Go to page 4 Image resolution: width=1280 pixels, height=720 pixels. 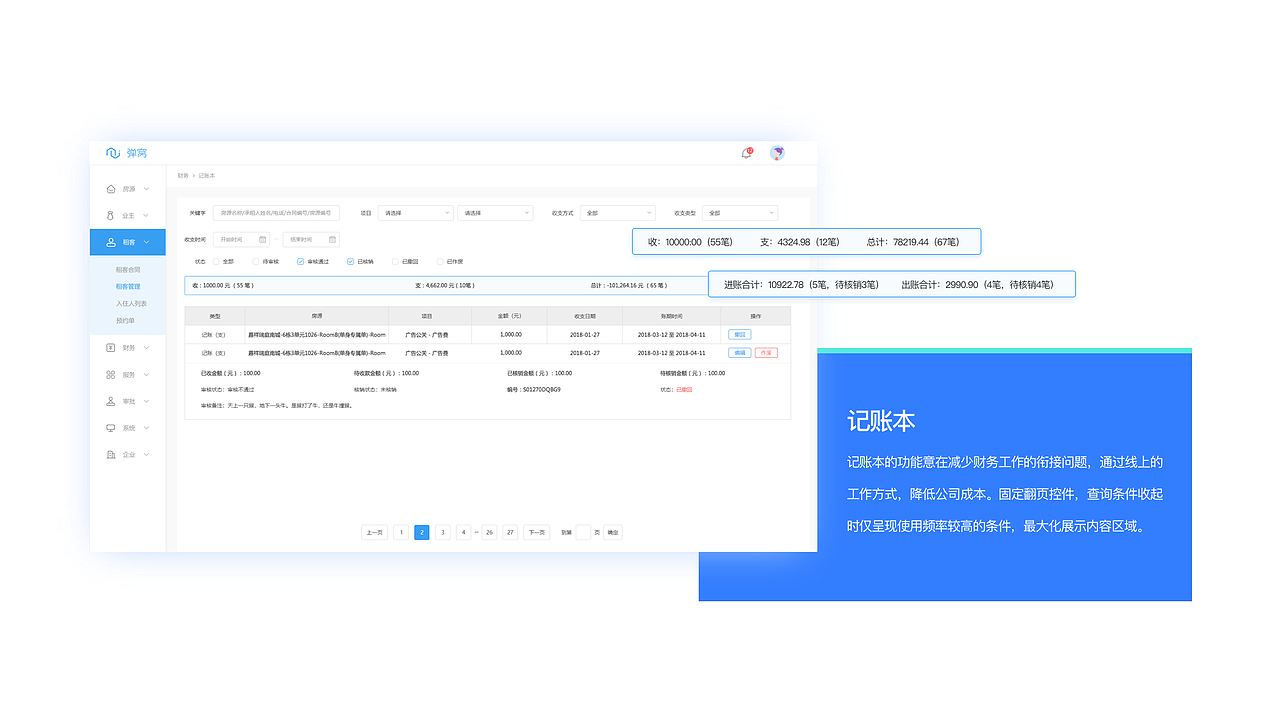(463, 533)
